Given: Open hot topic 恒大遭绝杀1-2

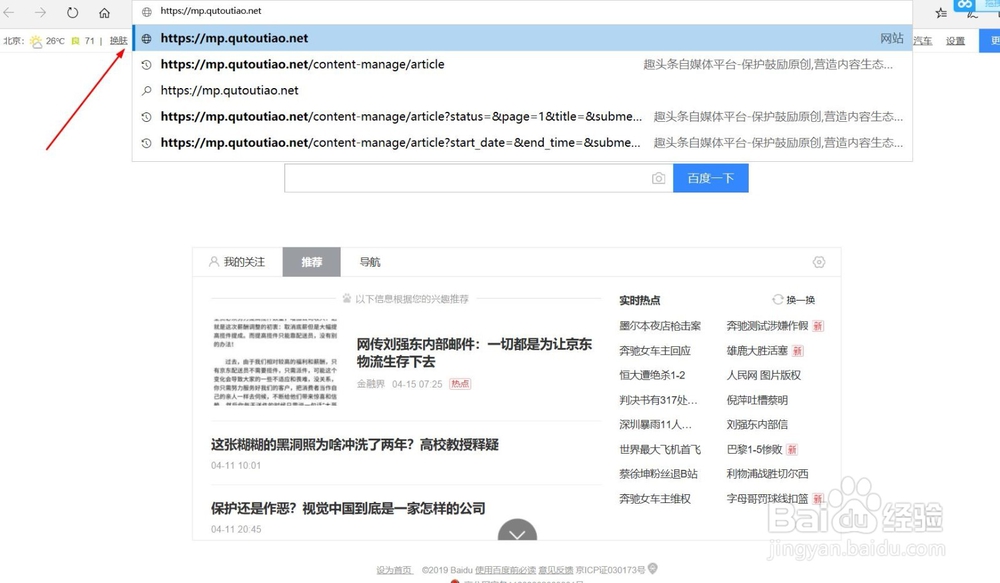Looking at the screenshot, I should (x=652, y=375).
